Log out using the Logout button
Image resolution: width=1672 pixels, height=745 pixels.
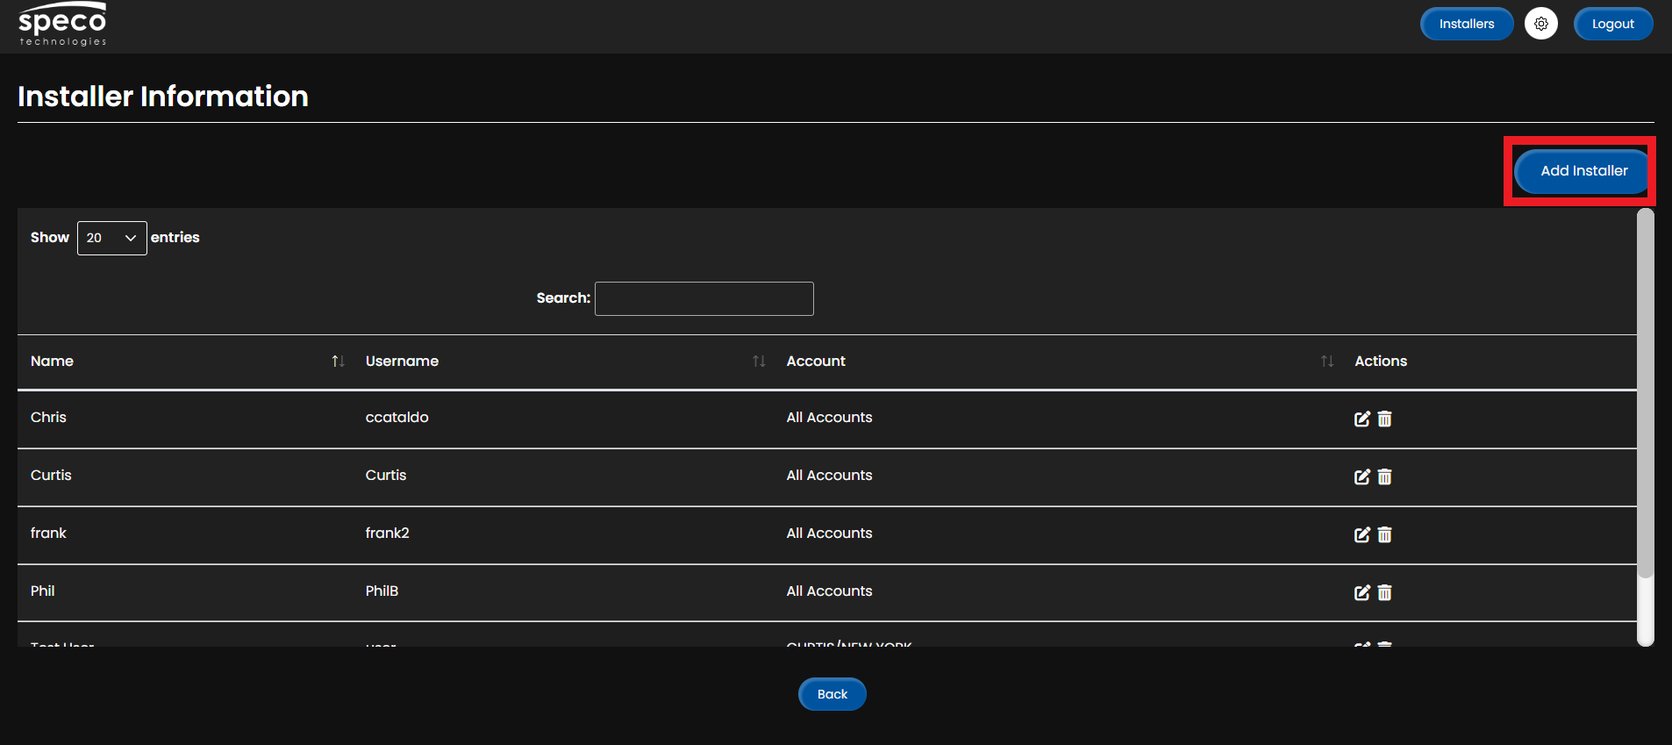(1613, 24)
